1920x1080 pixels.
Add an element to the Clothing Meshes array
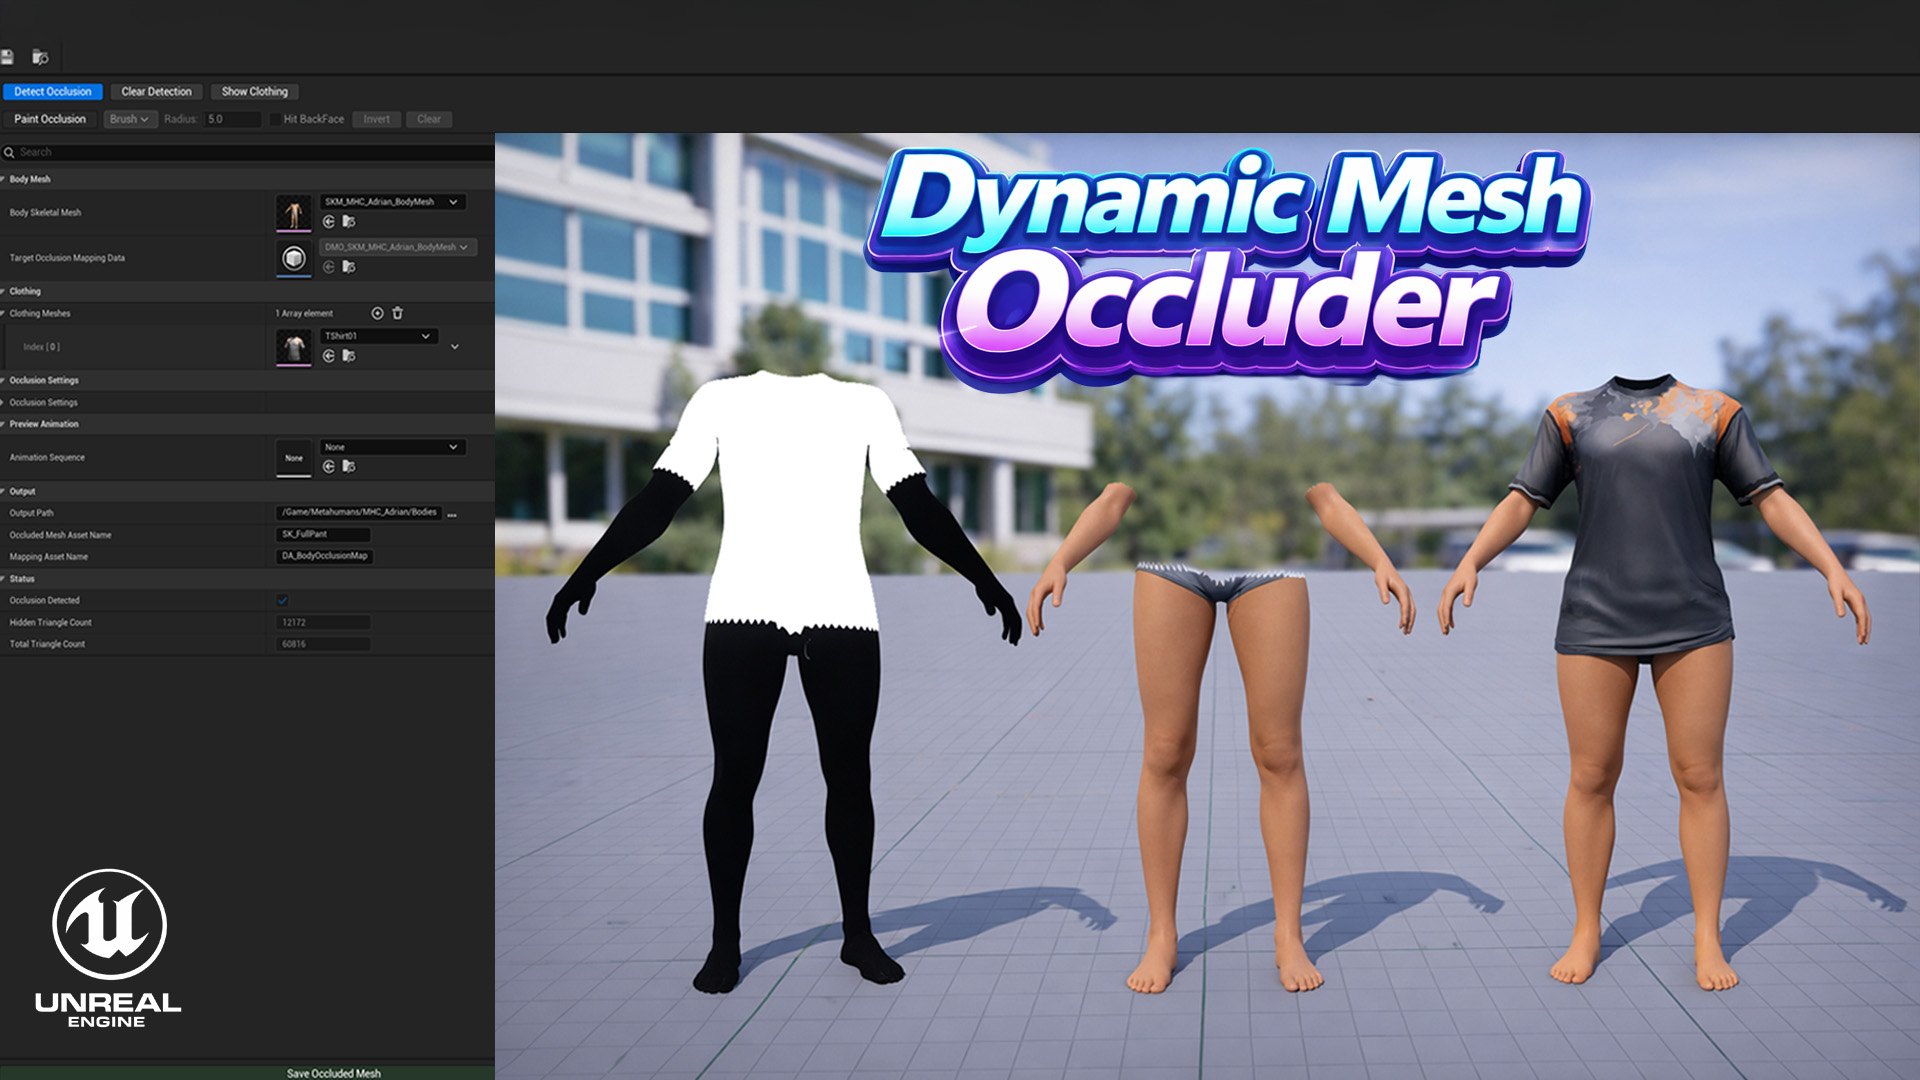pos(377,313)
